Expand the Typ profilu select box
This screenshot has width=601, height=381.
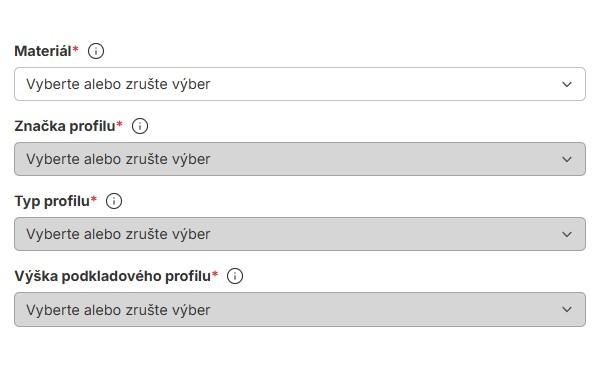(x=300, y=234)
